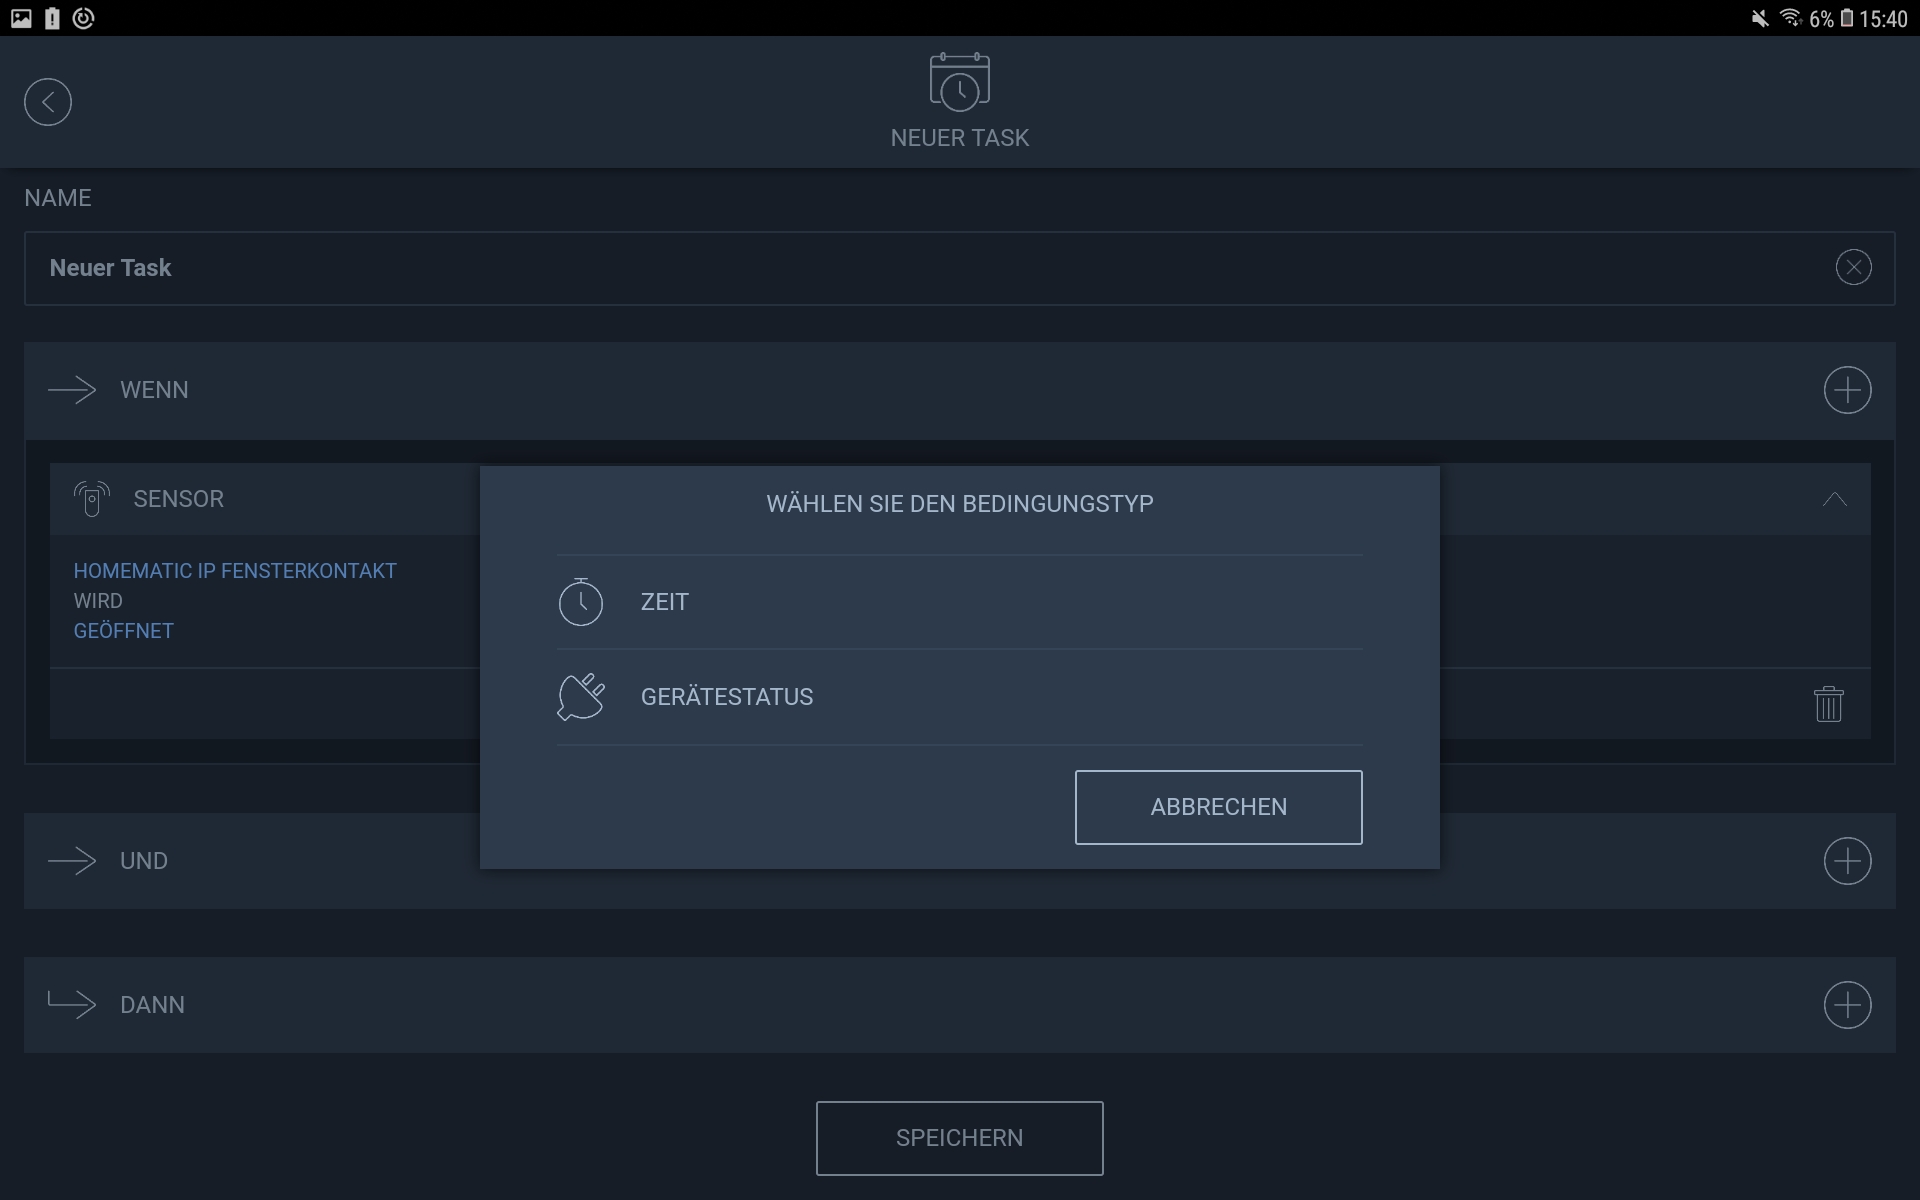Click the WiFi icon in status bar
The height and width of the screenshot is (1200, 1920).
[1790, 18]
